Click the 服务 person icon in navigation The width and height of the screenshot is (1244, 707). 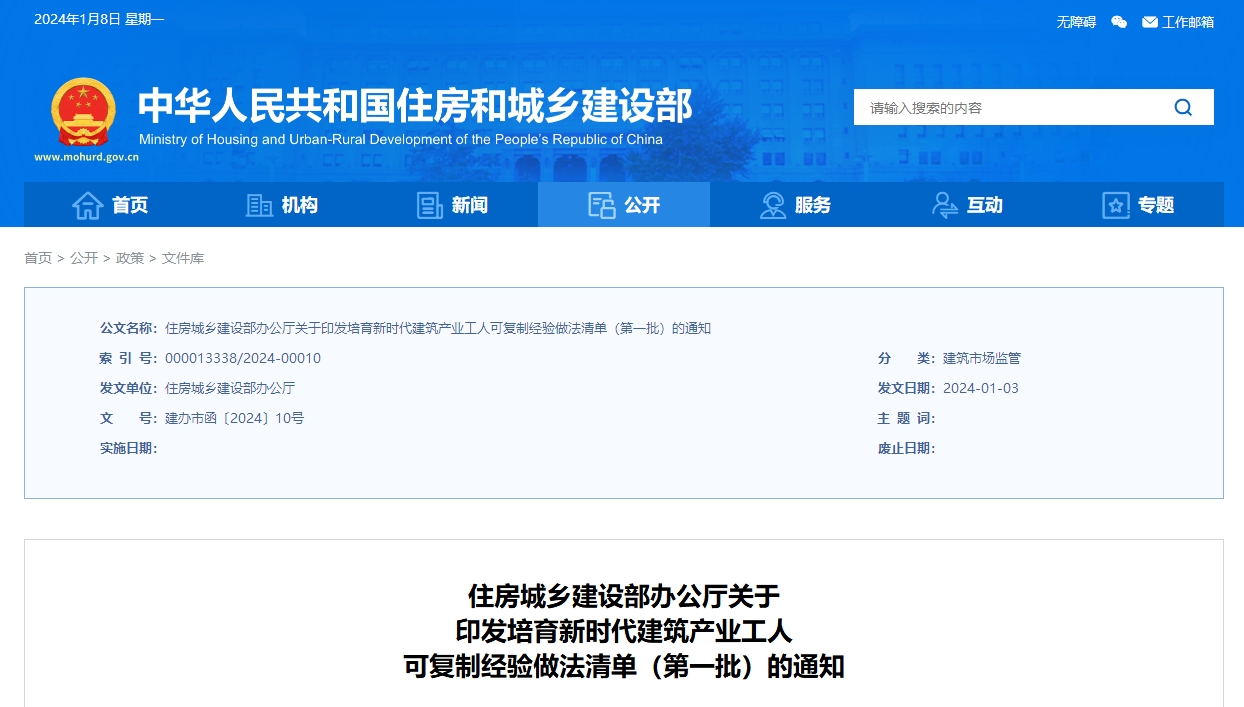click(x=772, y=204)
